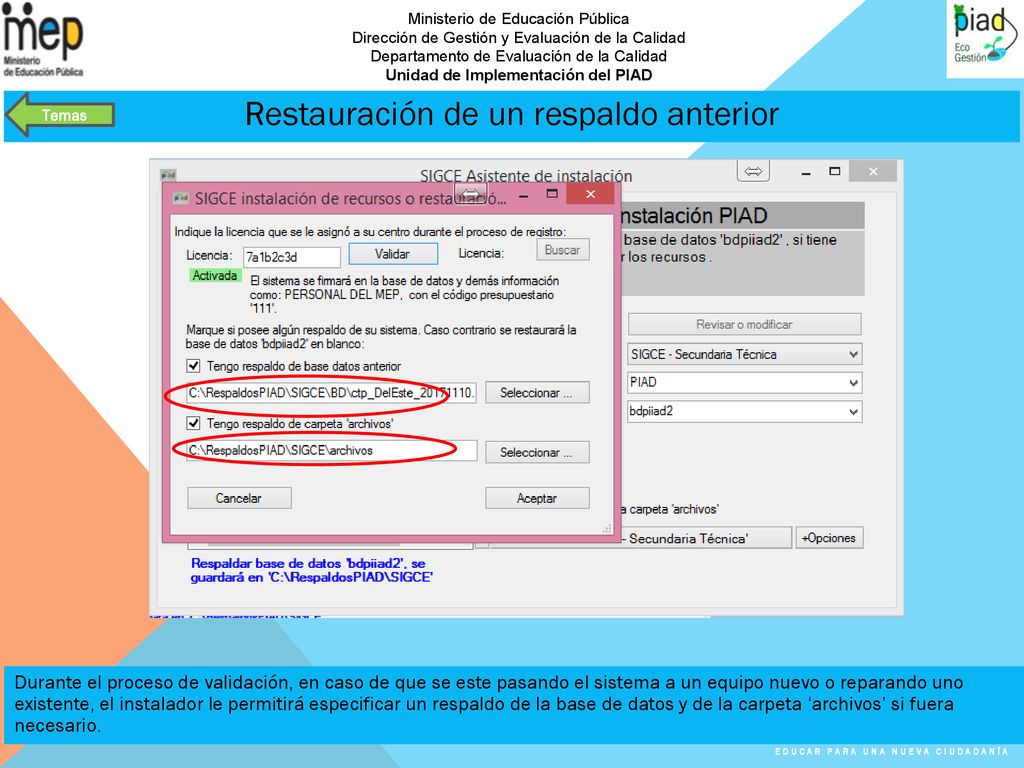
Task: Click the double-arrow icon in dialog title bar
Action: [x=471, y=193]
